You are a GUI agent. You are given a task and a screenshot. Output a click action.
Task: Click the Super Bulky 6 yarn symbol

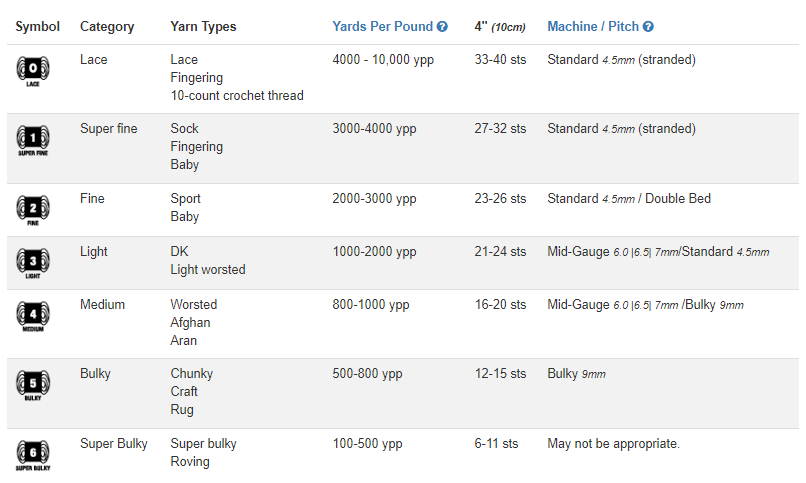coord(33,455)
